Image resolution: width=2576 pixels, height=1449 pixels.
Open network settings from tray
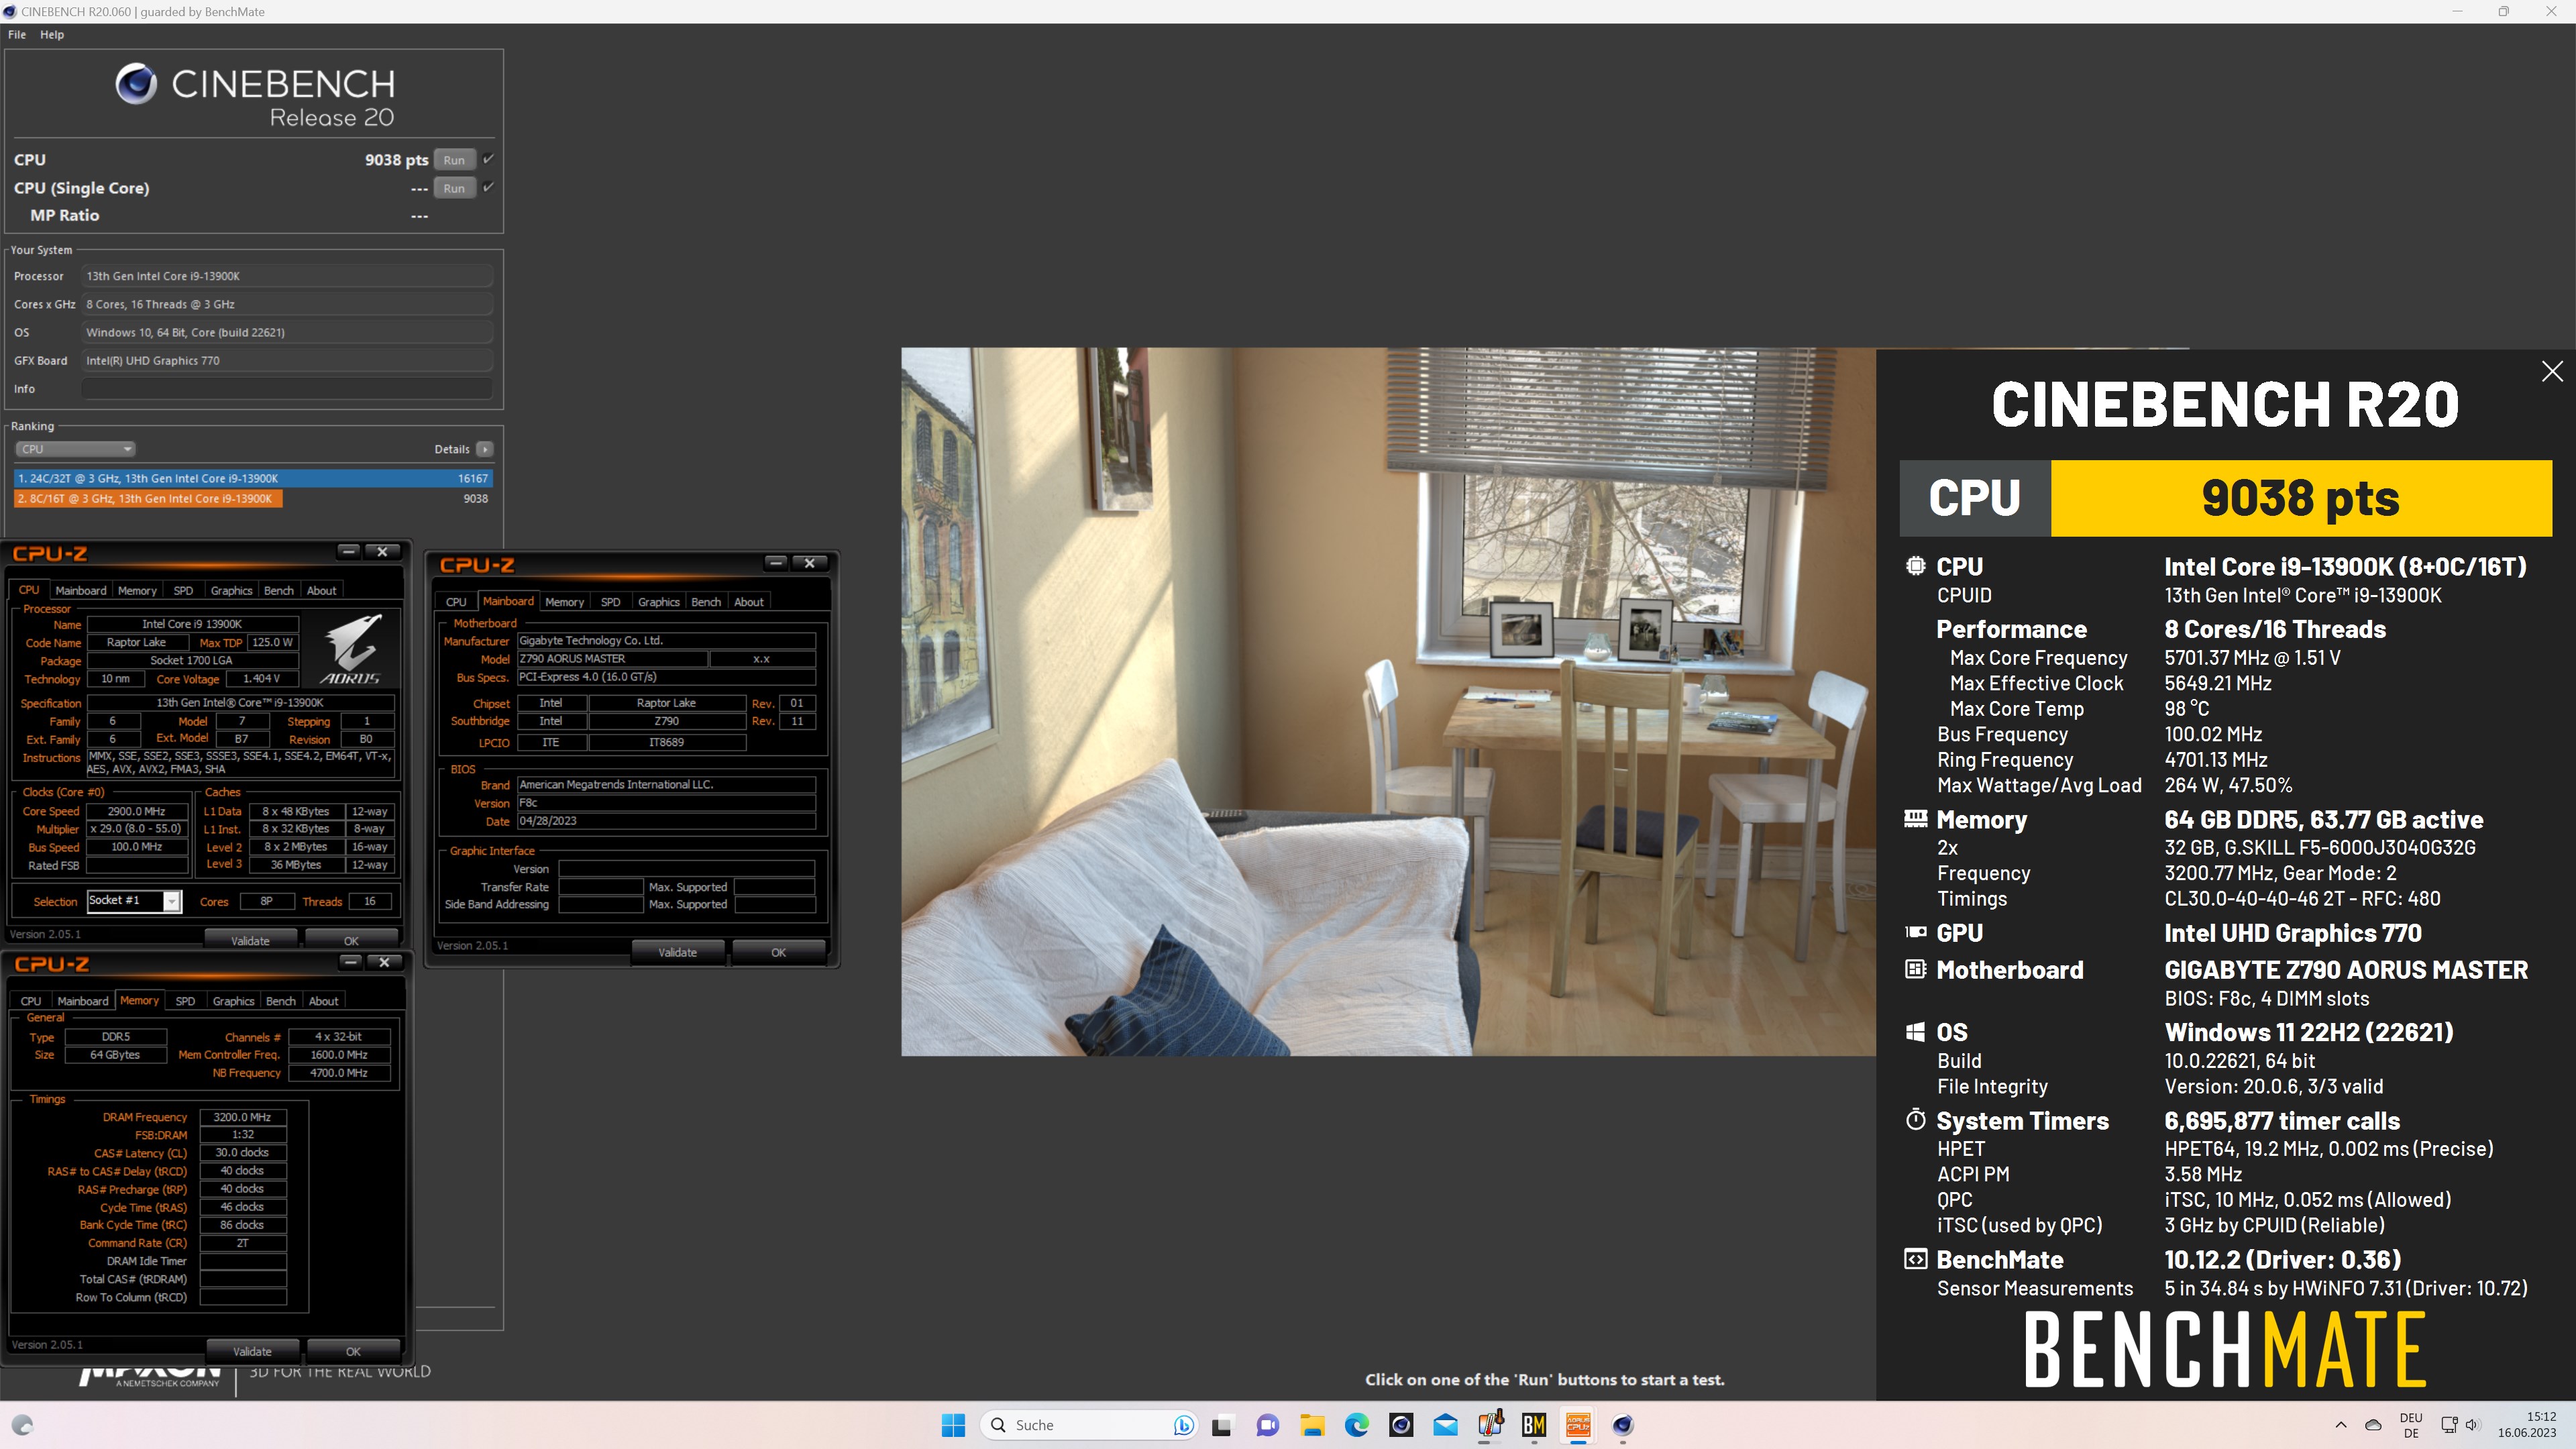(2449, 1425)
